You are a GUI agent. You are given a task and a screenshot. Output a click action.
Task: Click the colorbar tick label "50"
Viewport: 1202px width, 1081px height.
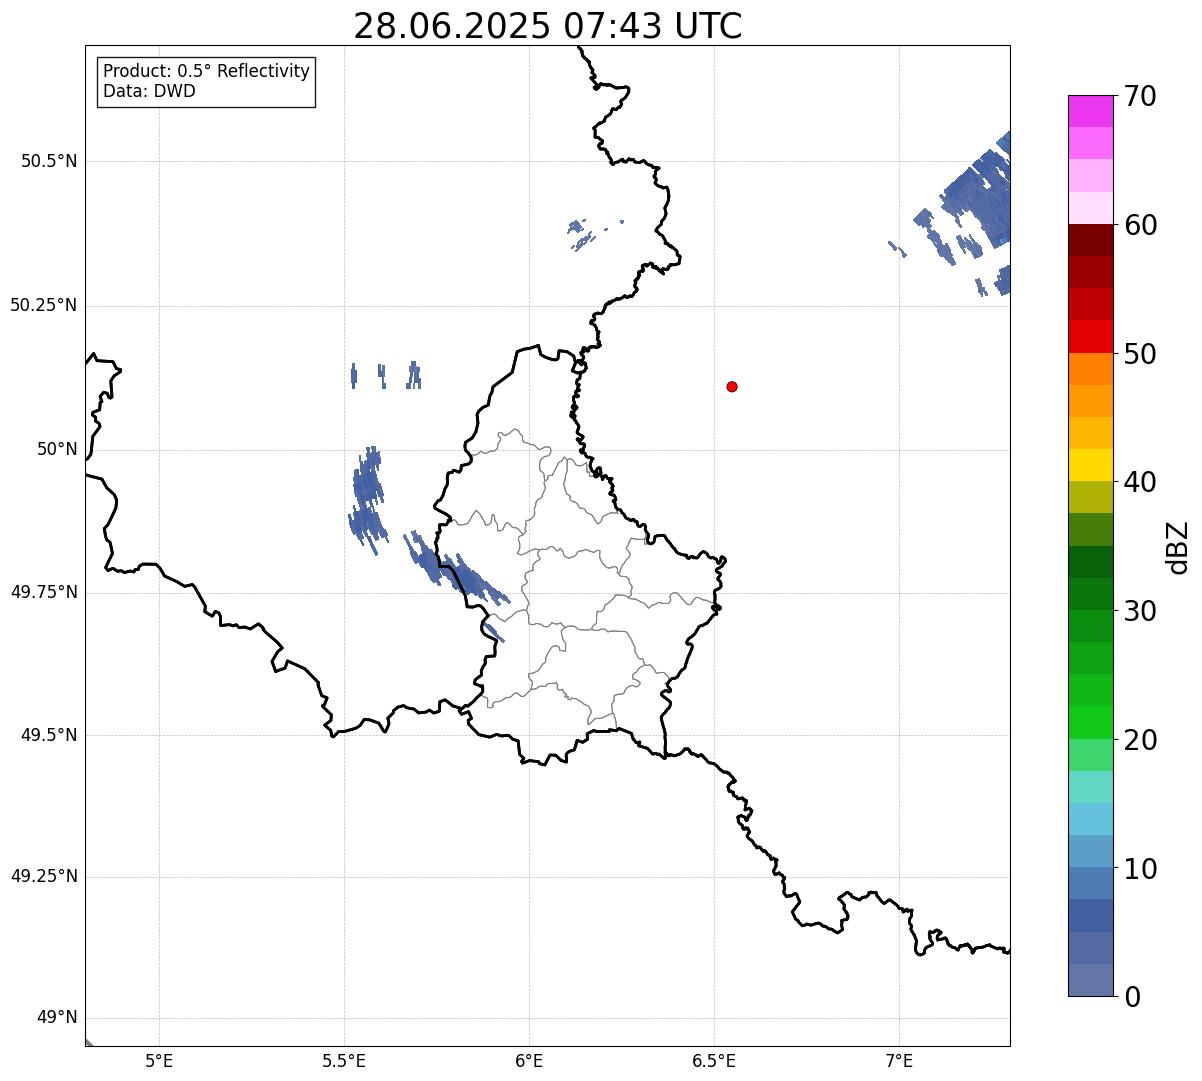click(1140, 354)
